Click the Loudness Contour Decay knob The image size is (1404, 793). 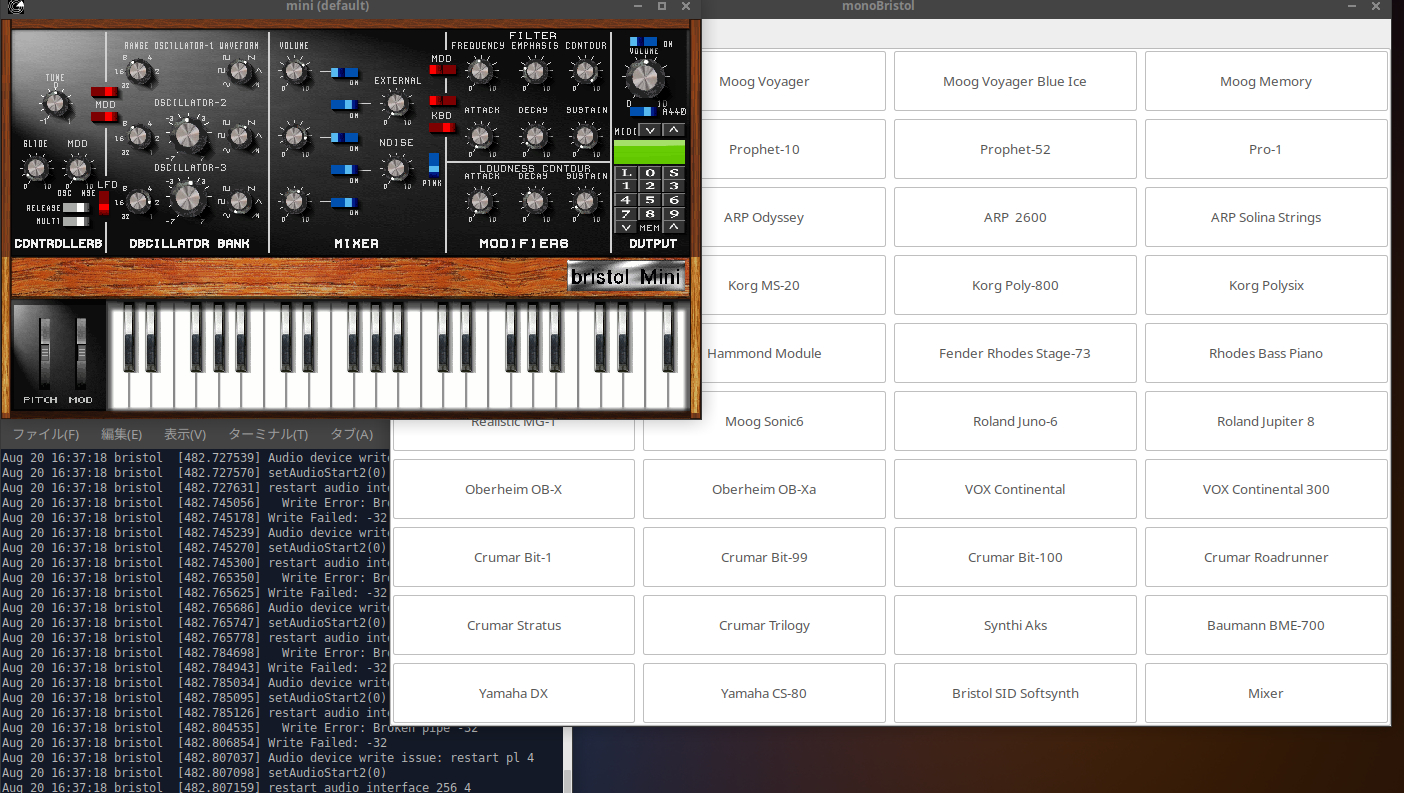tap(534, 202)
